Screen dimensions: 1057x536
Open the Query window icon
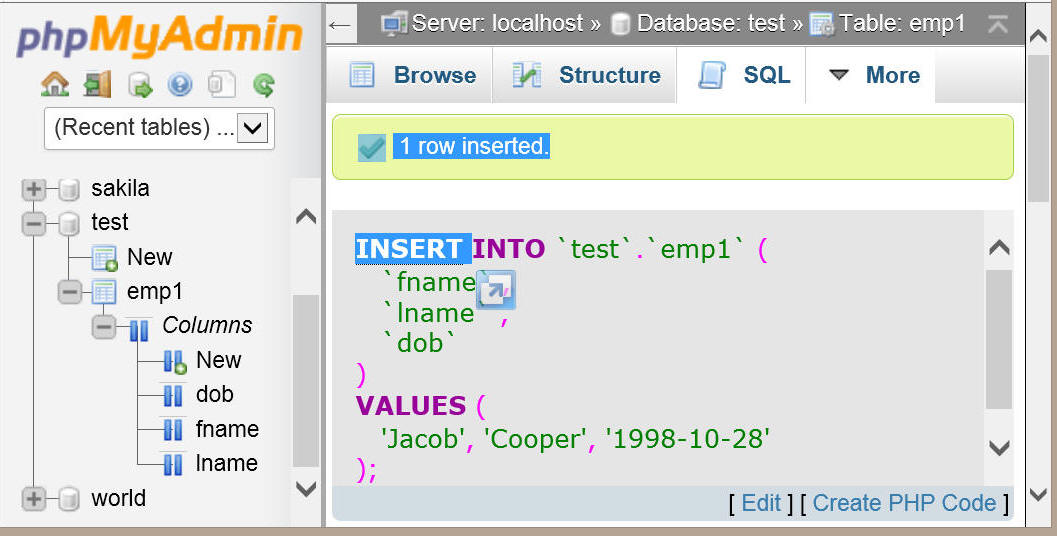click(140, 86)
